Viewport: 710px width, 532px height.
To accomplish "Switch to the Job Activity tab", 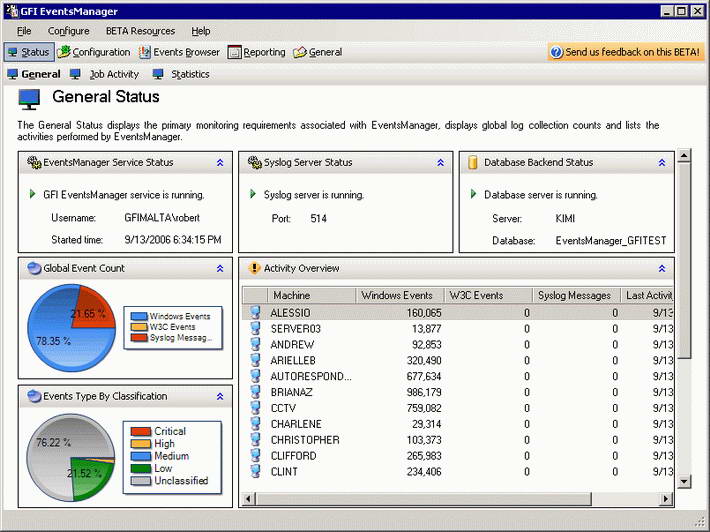I will (x=114, y=74).
